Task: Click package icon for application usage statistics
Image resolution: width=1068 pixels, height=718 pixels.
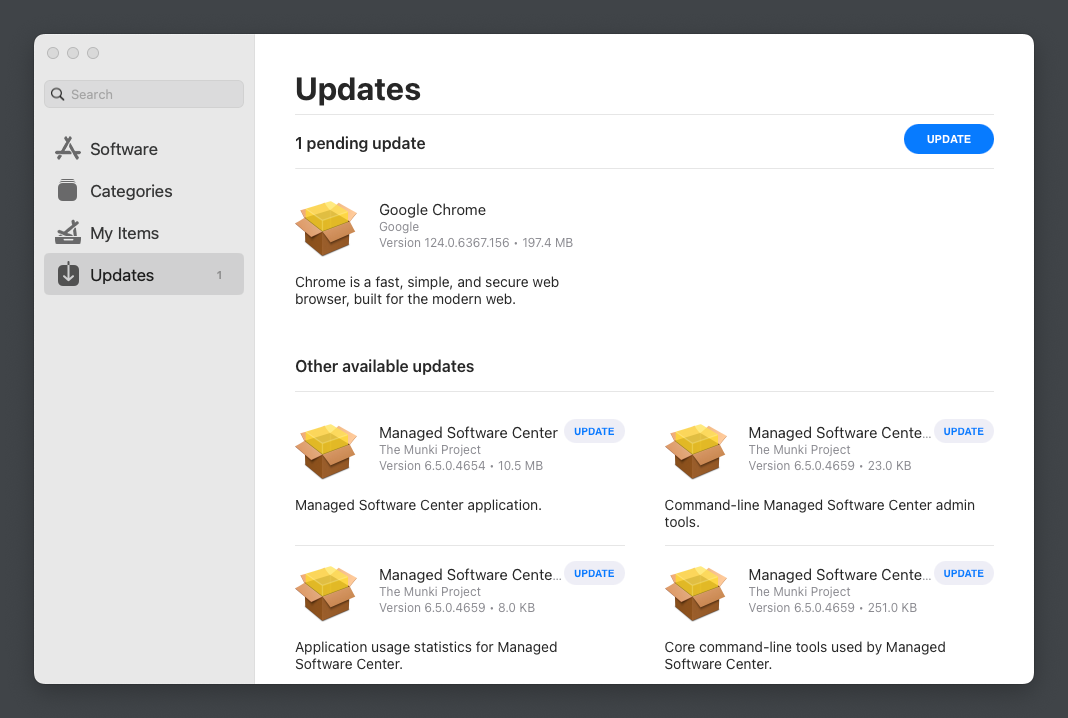Action: click(x=326, y=593)
